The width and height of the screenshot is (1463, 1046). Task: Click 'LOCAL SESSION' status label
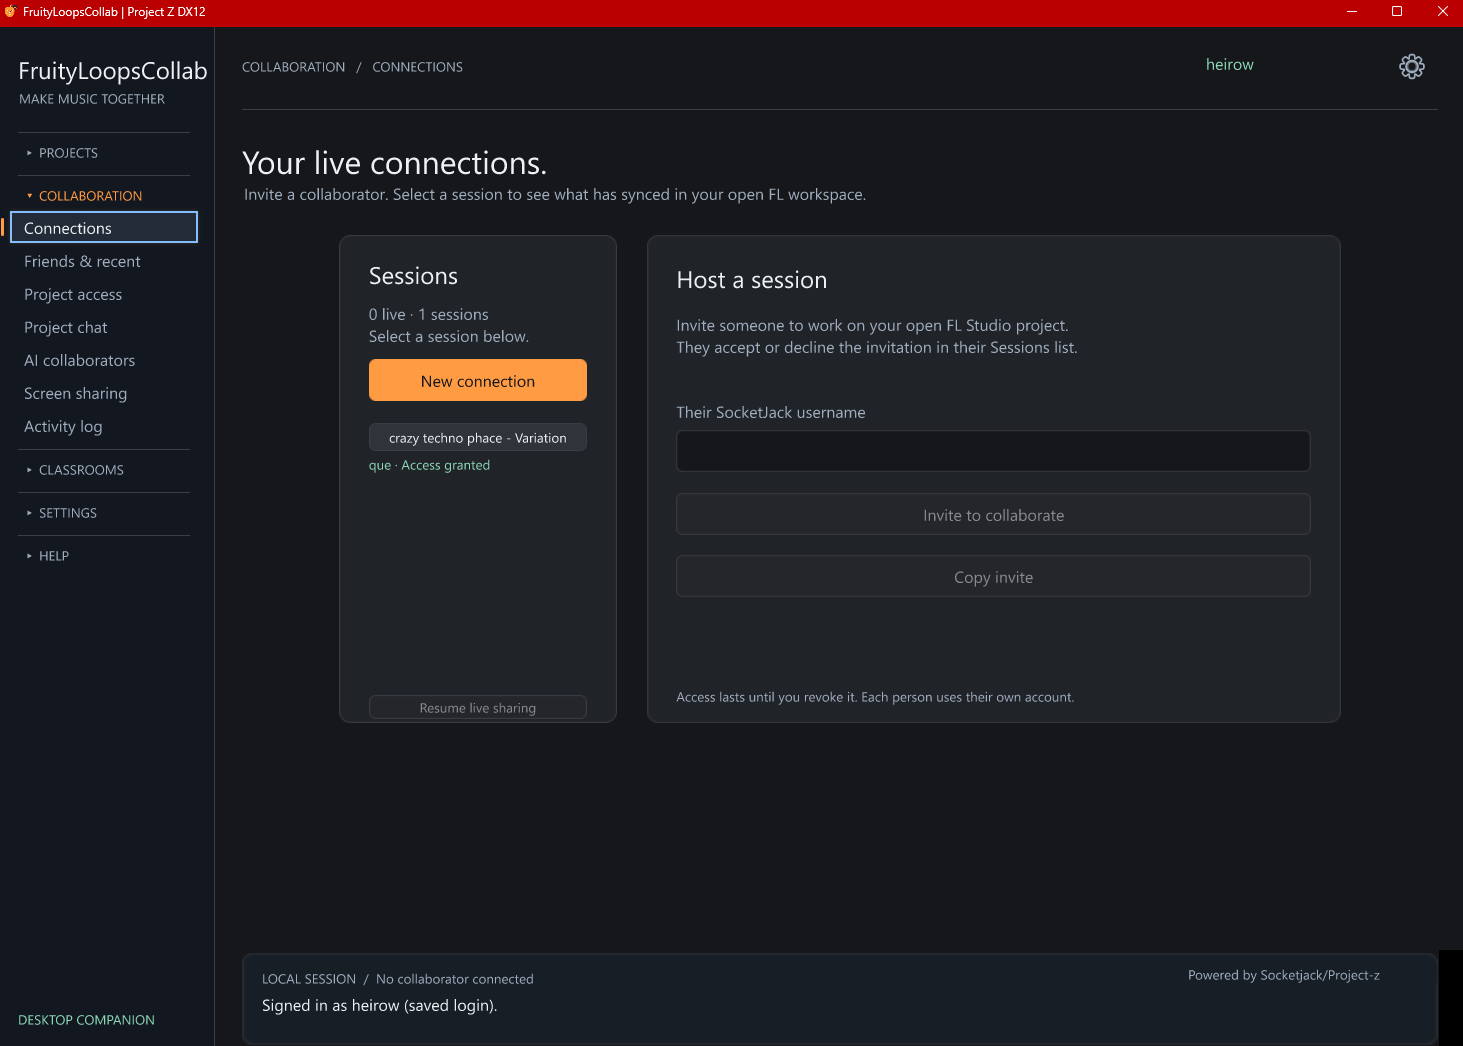308,979
